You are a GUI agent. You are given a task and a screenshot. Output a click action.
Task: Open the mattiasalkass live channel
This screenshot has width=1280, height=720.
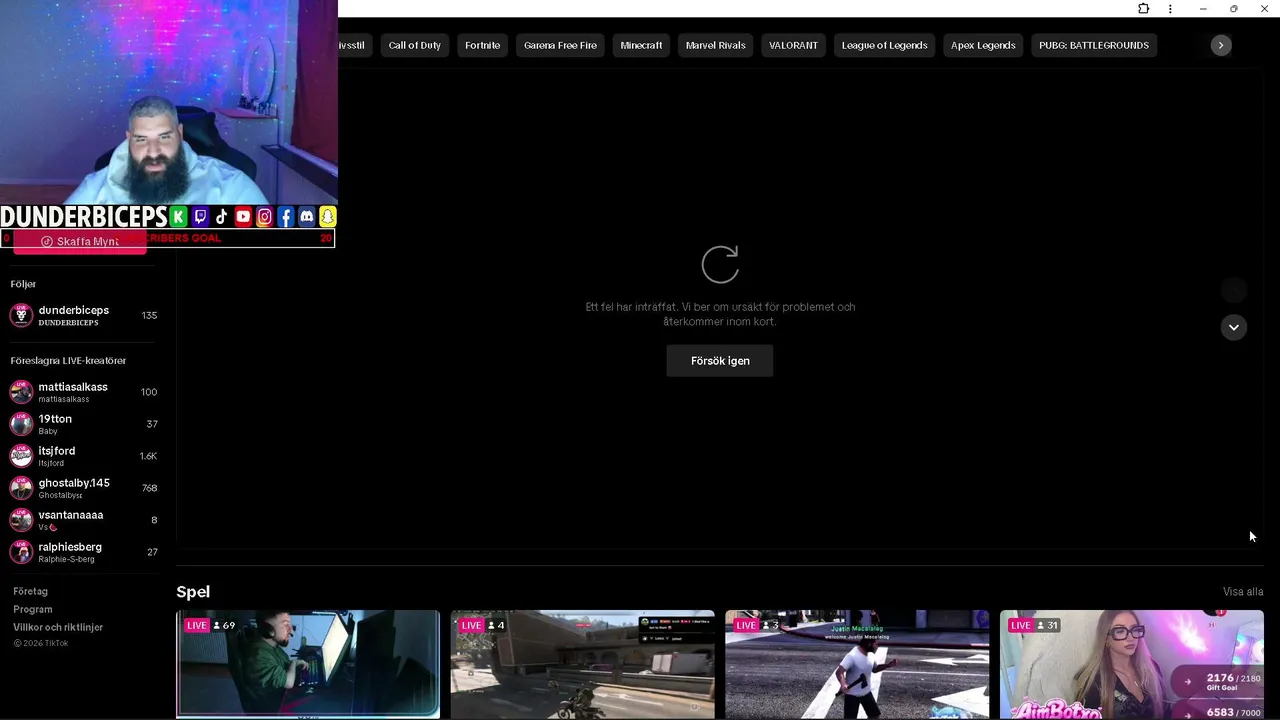pyautogui.click(x=84, y=392)
